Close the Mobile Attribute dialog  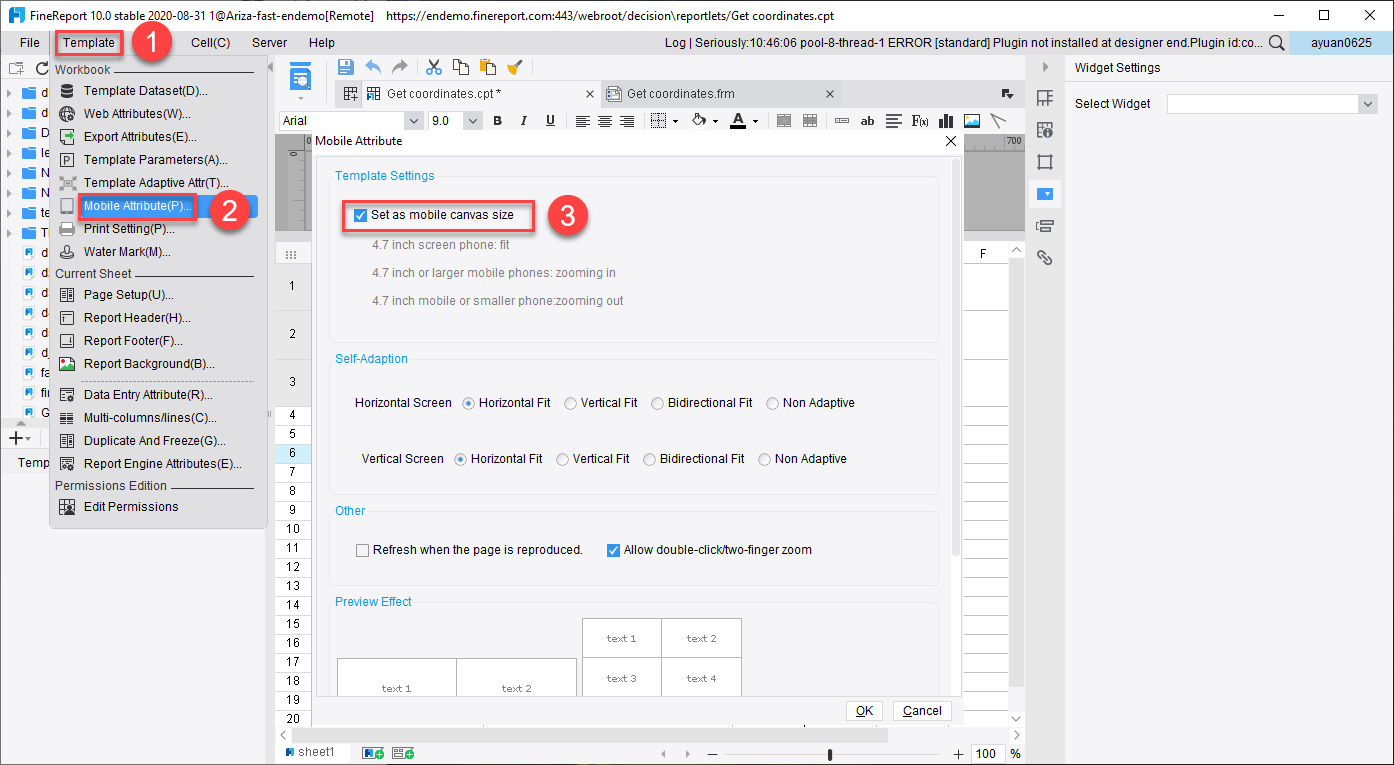[950, 141]
